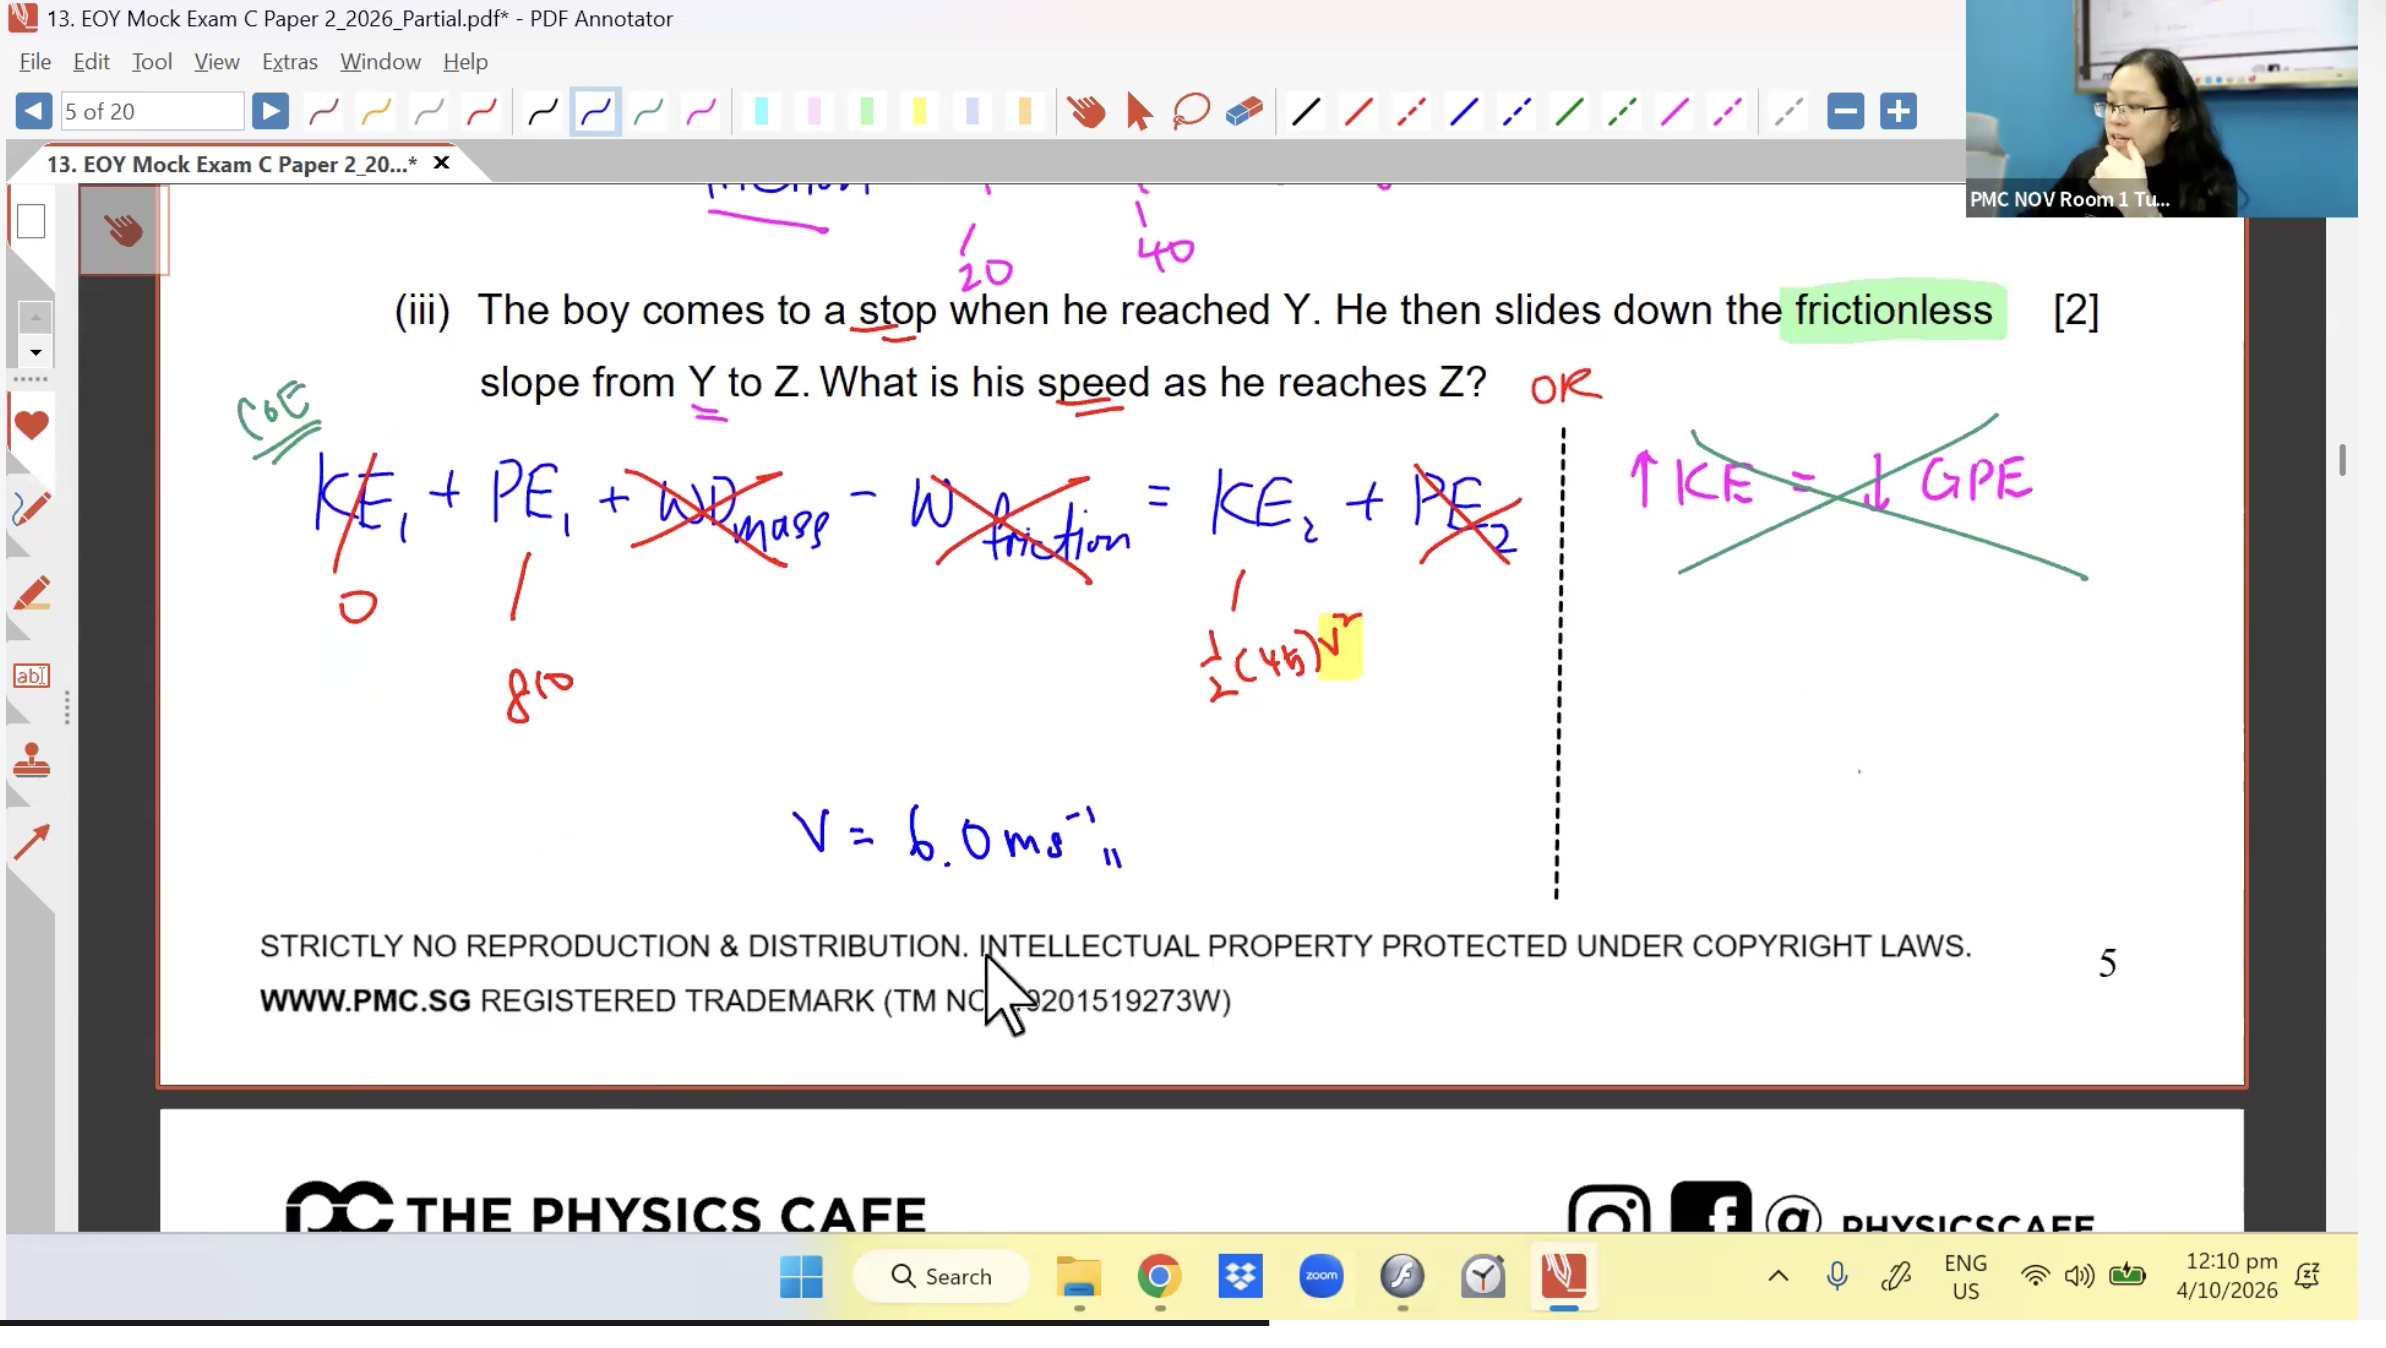The width and height of the screenshot is (2386, 1348).
Task: Choose the green highlighter swatch
Action: [x=866, y=111]
